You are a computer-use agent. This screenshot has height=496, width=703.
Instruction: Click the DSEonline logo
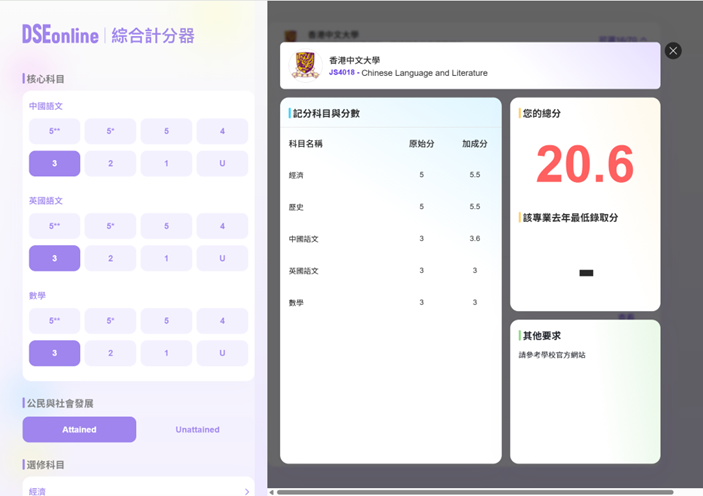pos(60,35)
